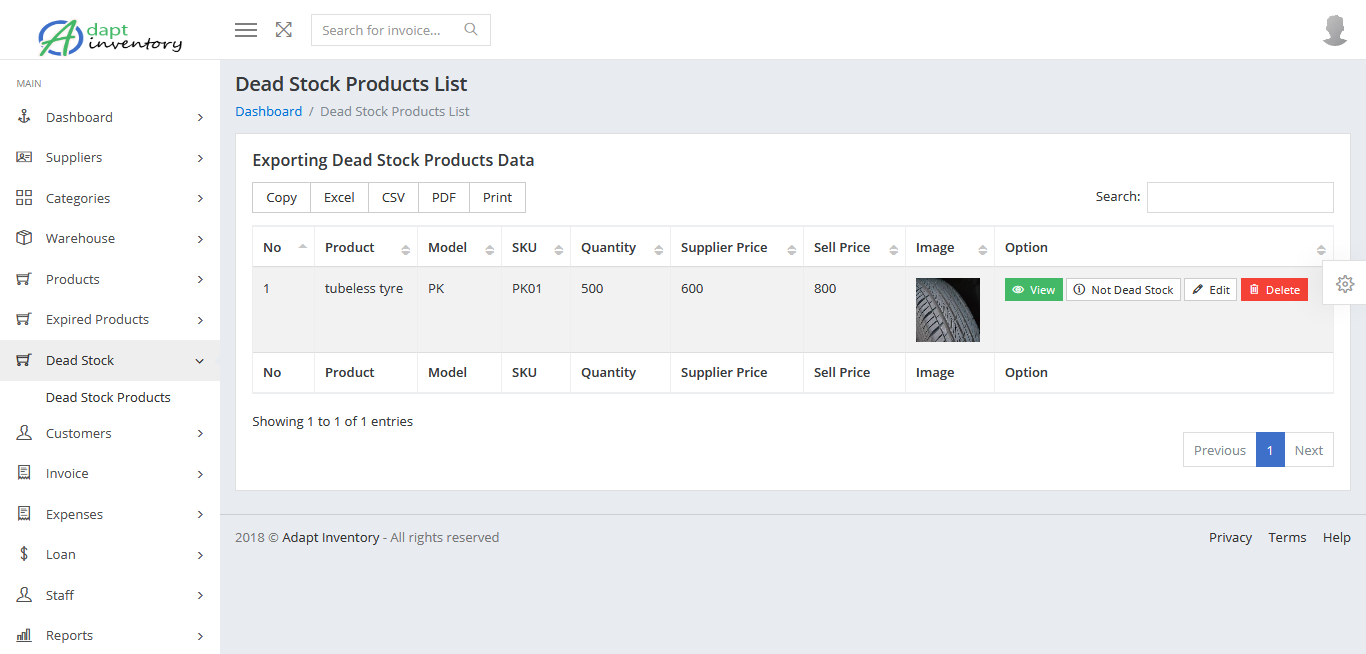Viewport: 1366px width, 654px height.
Task: Click the settings gear on the right edge
Action: point(1344,284)
